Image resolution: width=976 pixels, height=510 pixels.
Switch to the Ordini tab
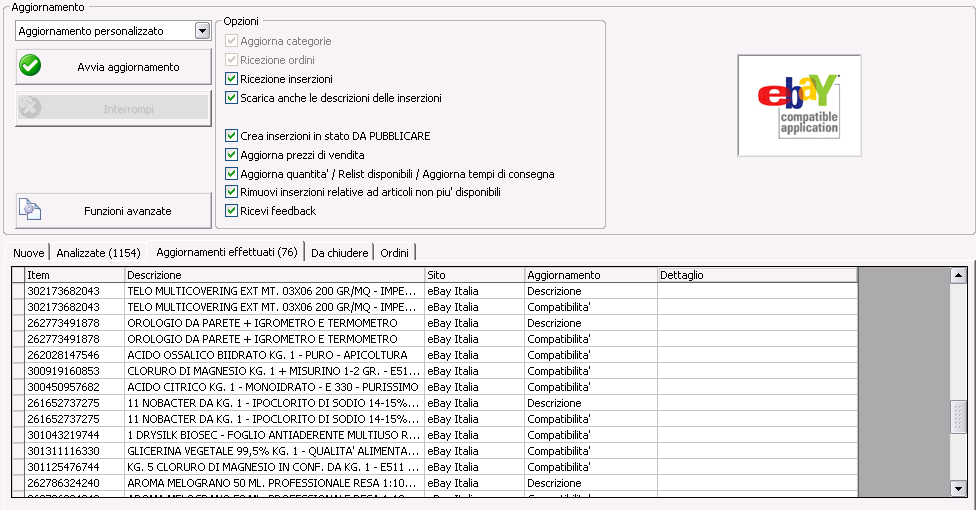[395, 252]
